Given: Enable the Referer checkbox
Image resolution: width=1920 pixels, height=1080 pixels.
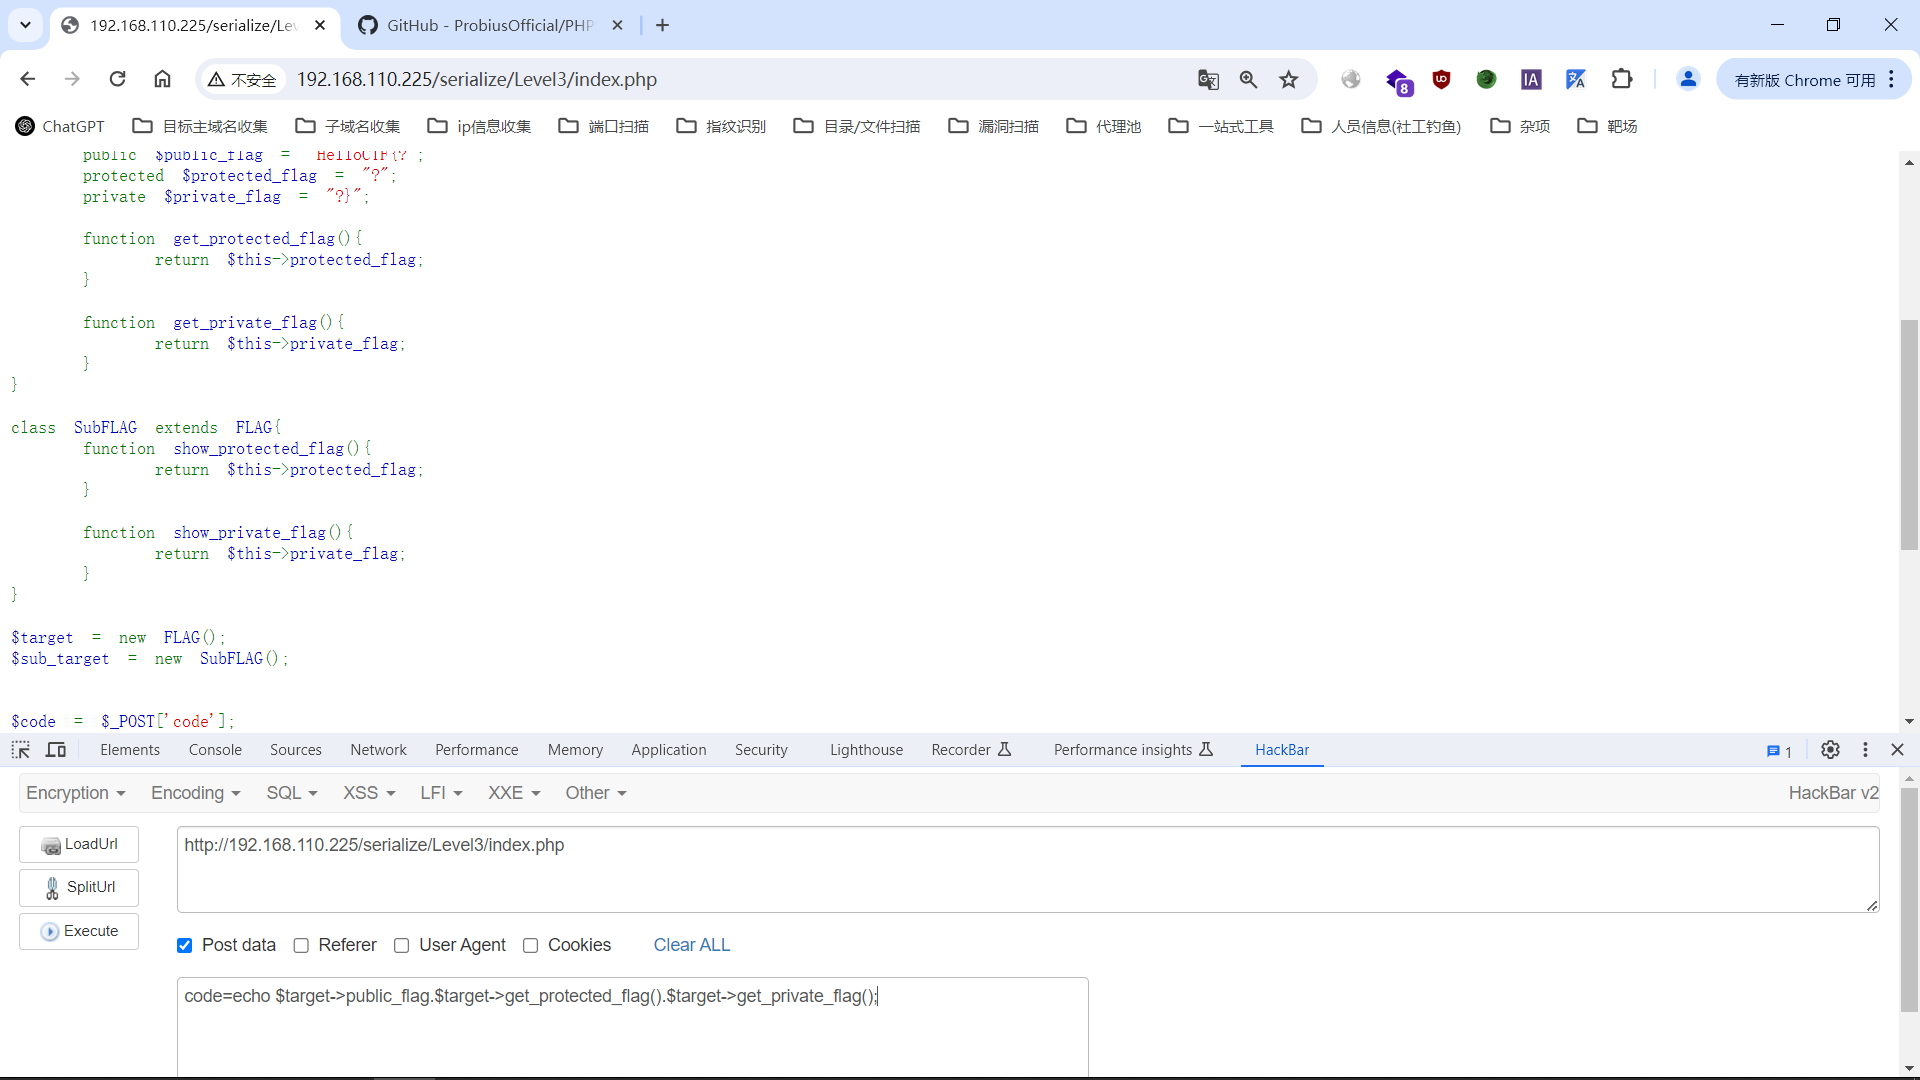Looking at the screenshot, I should pos(301,946).
